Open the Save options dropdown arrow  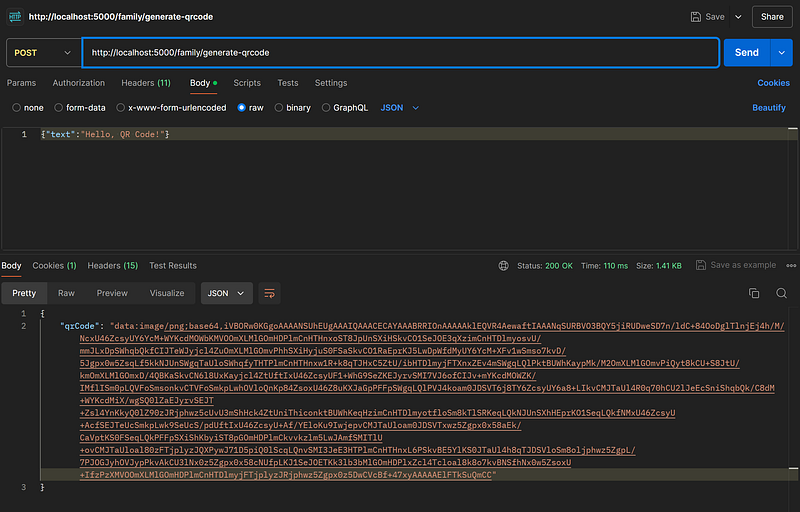tap(738, 17)
